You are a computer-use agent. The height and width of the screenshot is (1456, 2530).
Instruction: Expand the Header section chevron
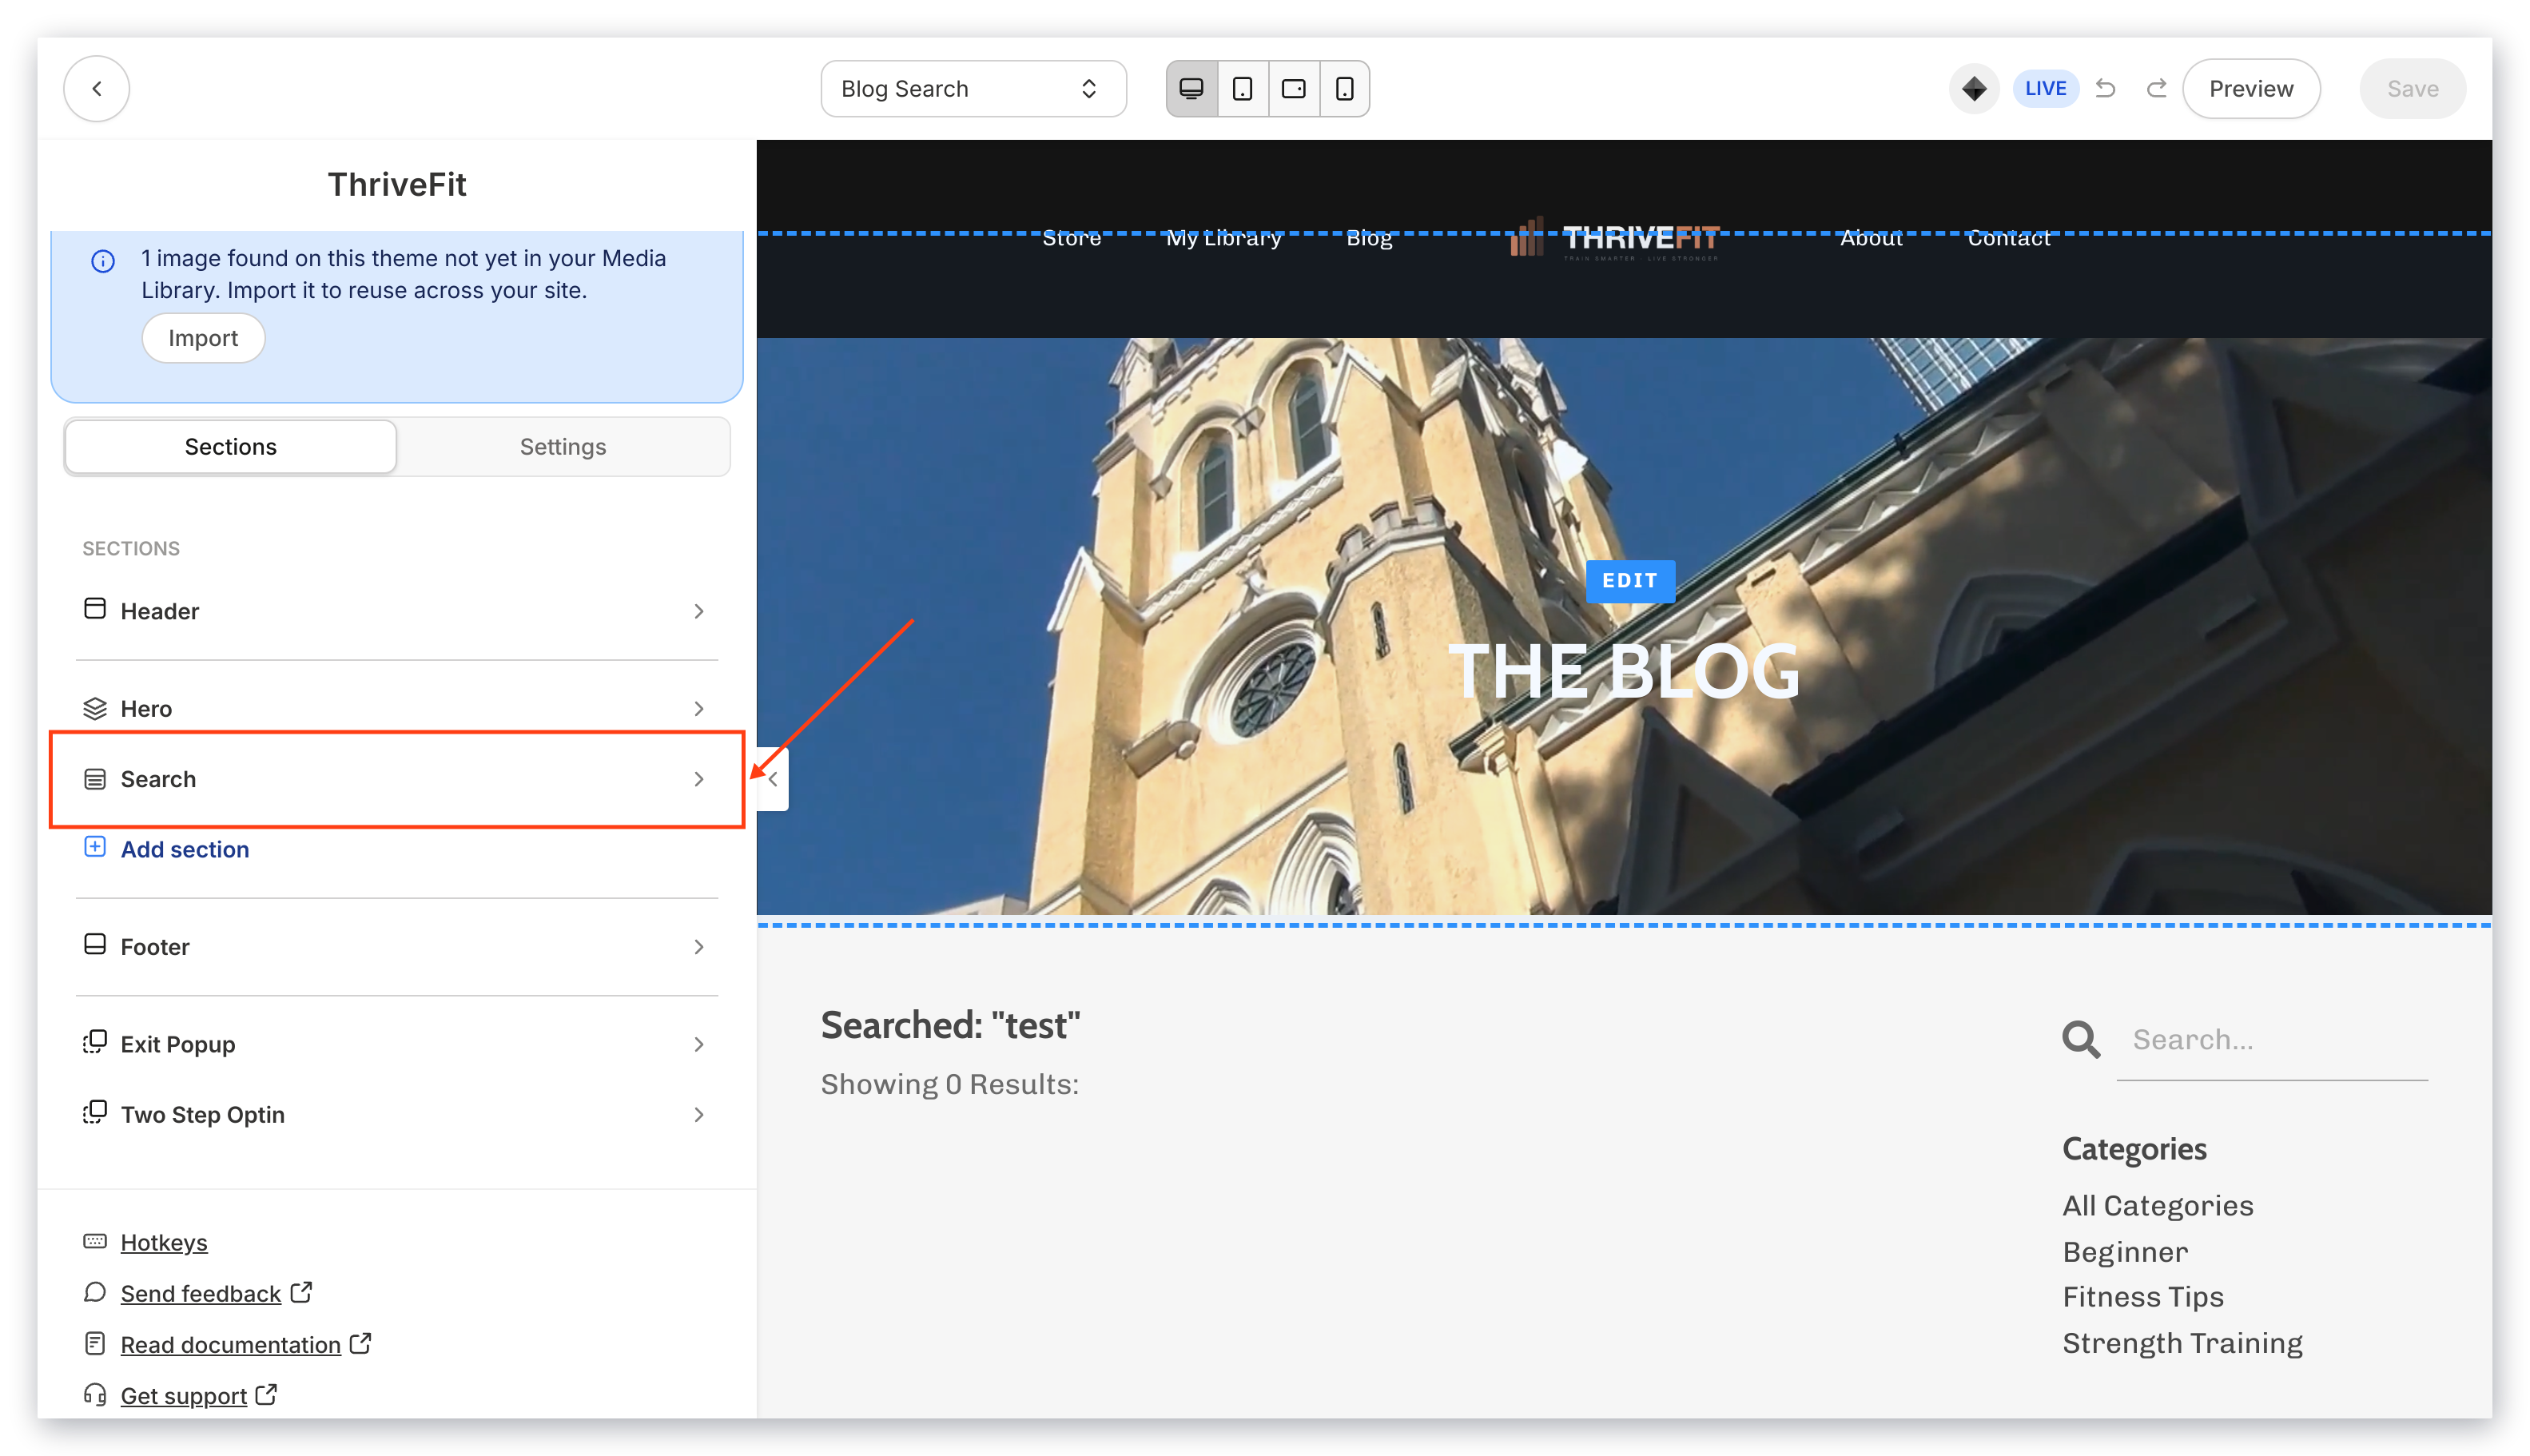699,611
